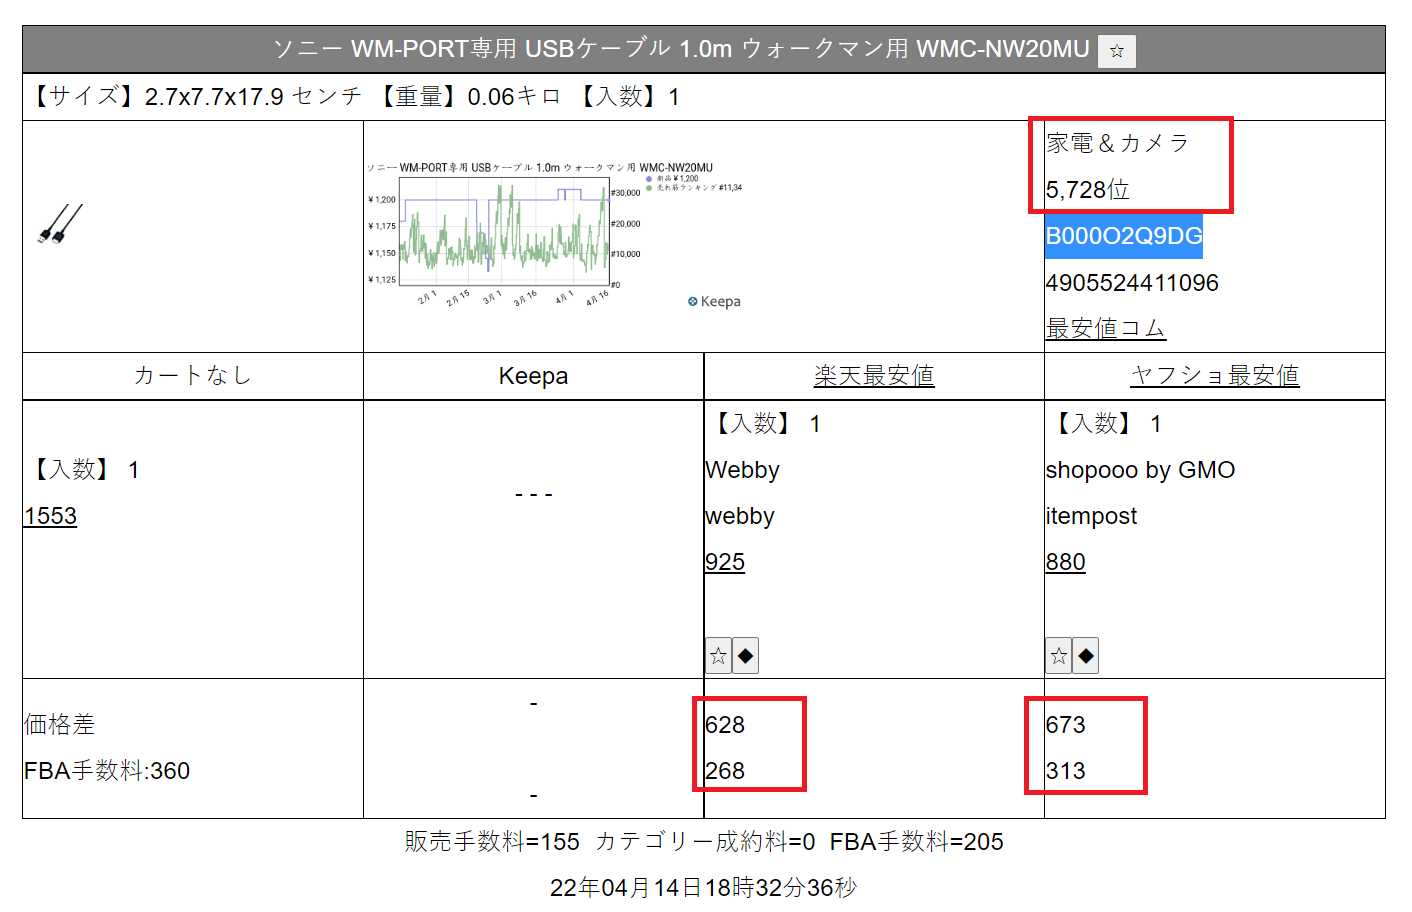Click the Keepa column's --- placeholder
This screenshot has height=912, width=1412.
click(x=534, y=494)
